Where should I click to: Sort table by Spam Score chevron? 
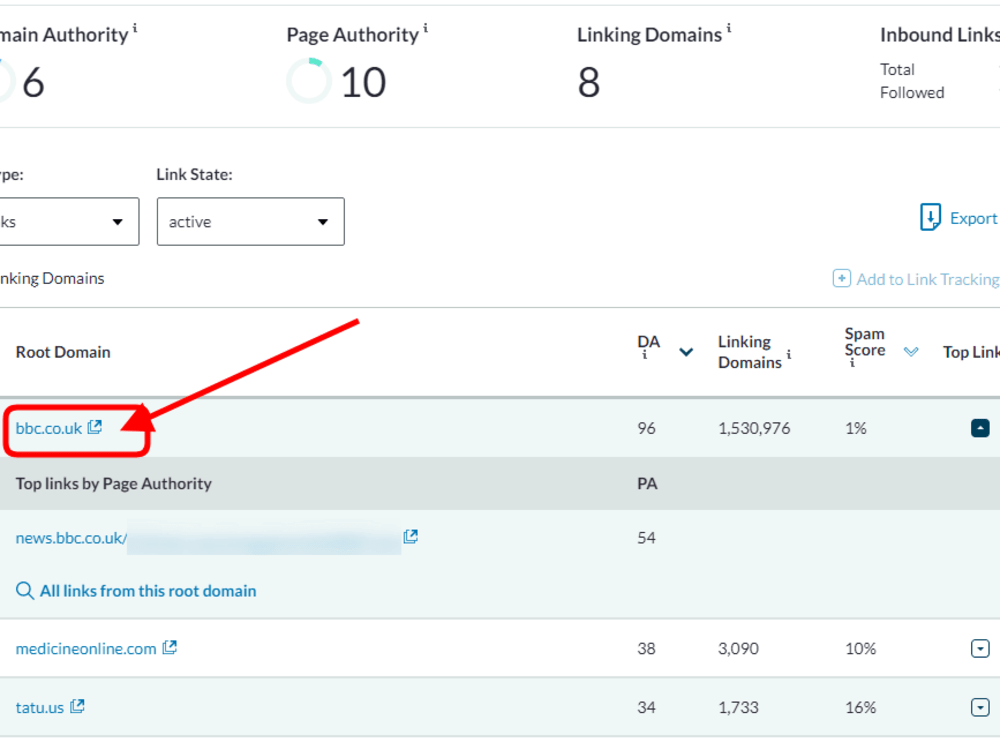911,351
